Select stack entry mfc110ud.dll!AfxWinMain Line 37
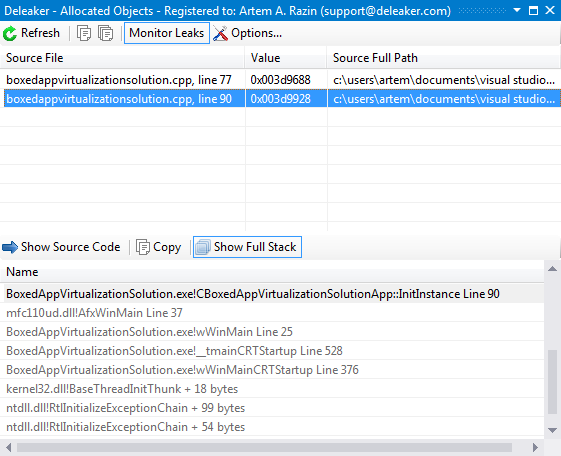The image size is (561, 456). click(272, 313)
